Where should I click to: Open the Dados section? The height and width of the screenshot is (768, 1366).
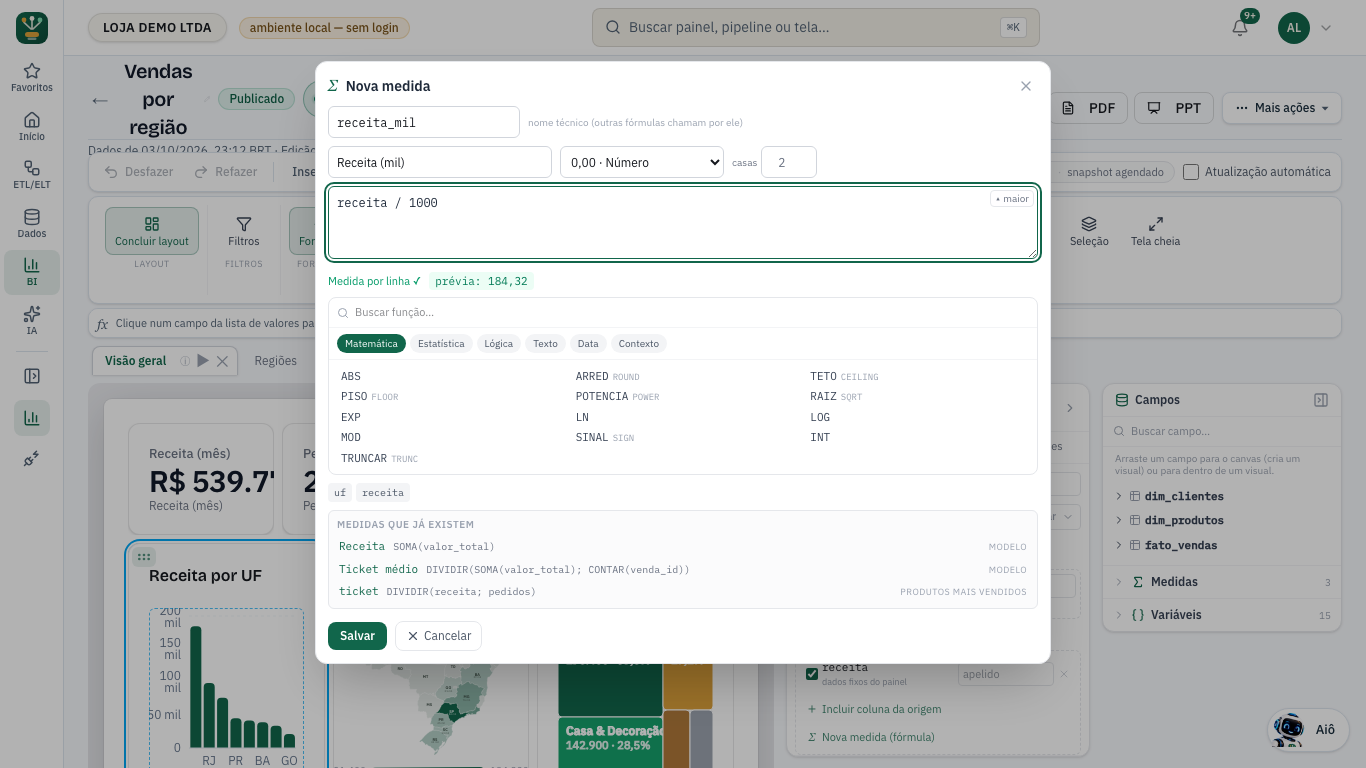[32, 224]
